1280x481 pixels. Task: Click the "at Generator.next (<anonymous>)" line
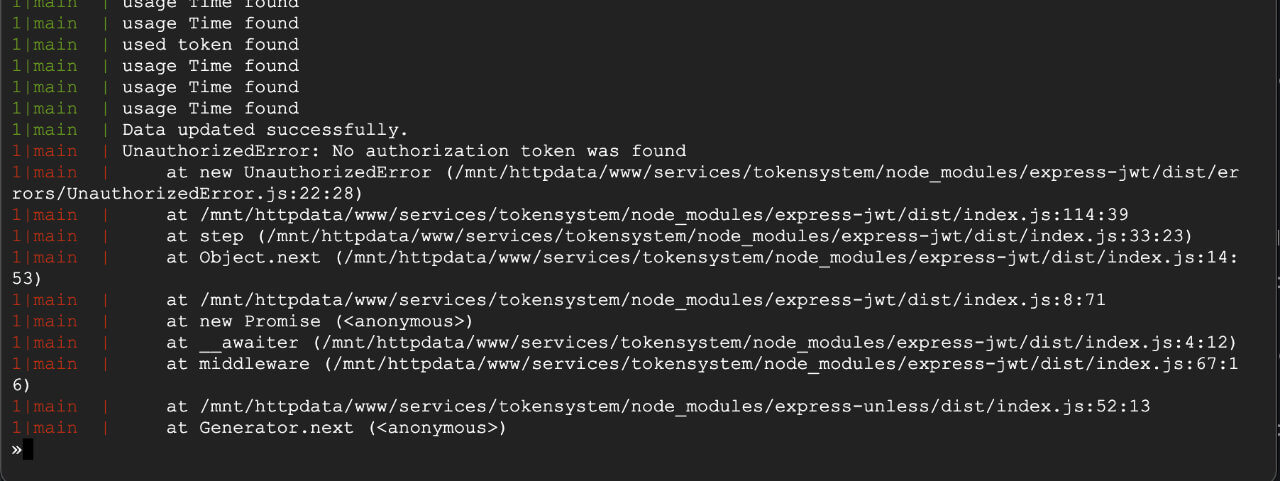coord(336,428)
